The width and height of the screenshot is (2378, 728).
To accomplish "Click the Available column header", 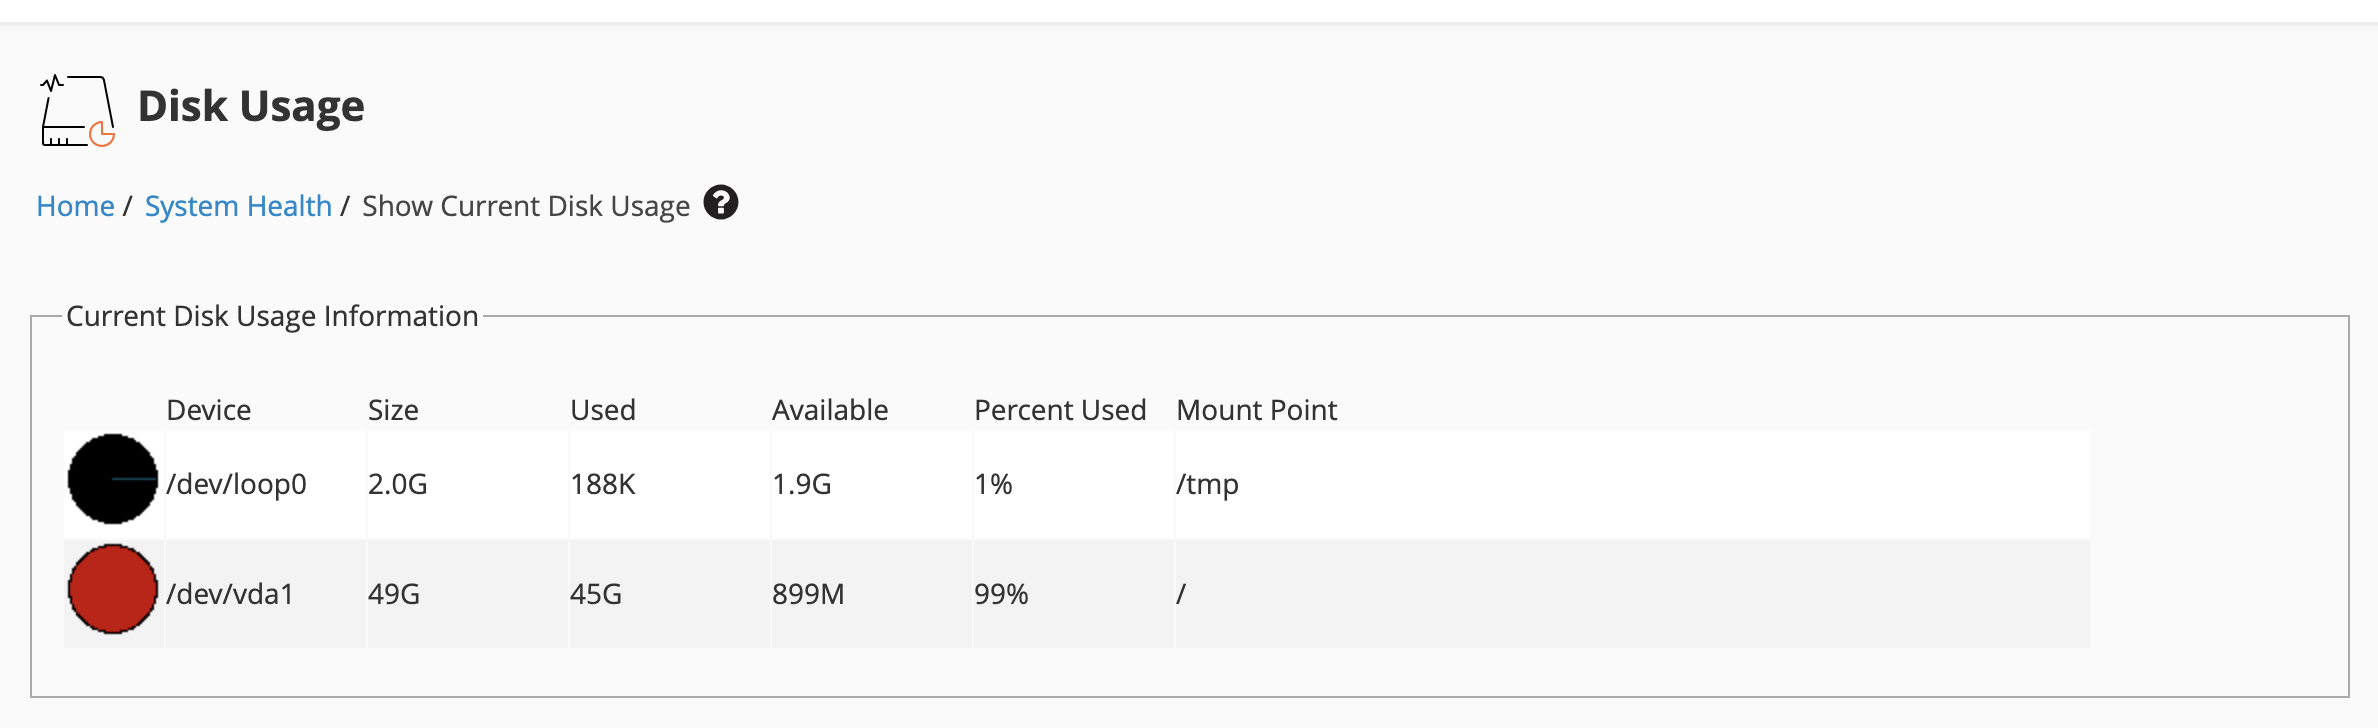I will (x=830, y=410).
